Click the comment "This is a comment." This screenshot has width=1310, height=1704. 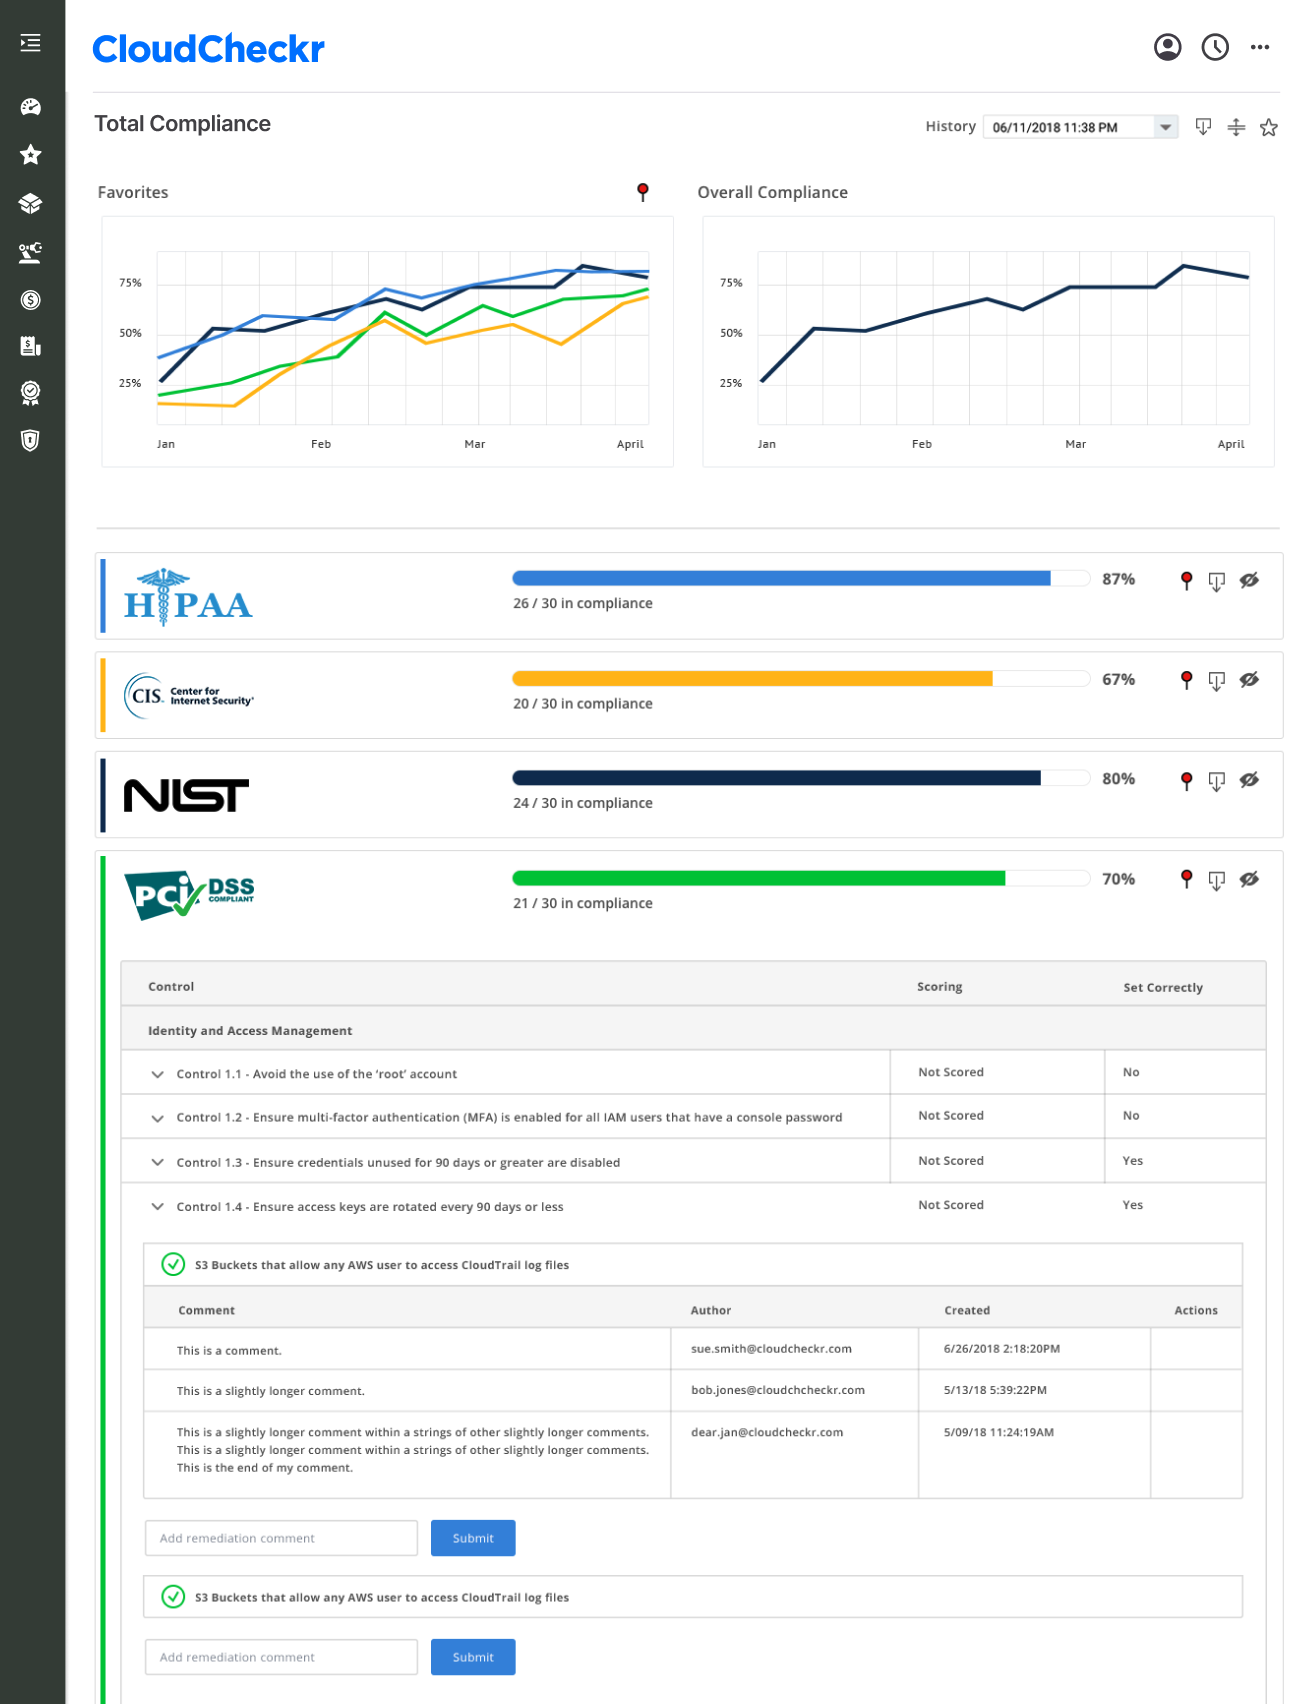click(x=229, y=1350)
